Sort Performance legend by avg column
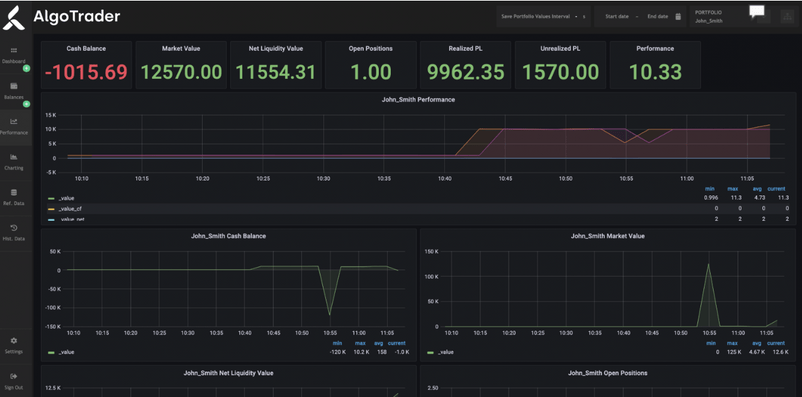 [758, 189]
